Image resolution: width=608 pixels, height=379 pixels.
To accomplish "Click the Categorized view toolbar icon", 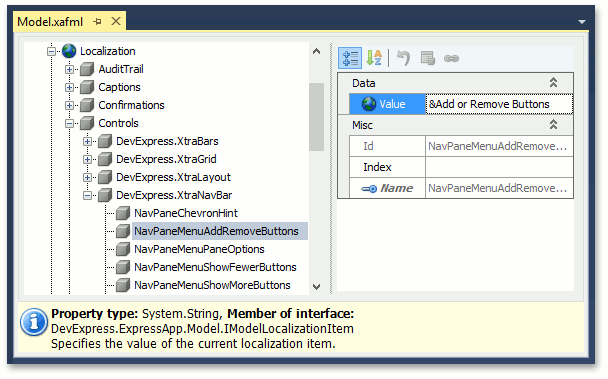I will click(350, 58).
